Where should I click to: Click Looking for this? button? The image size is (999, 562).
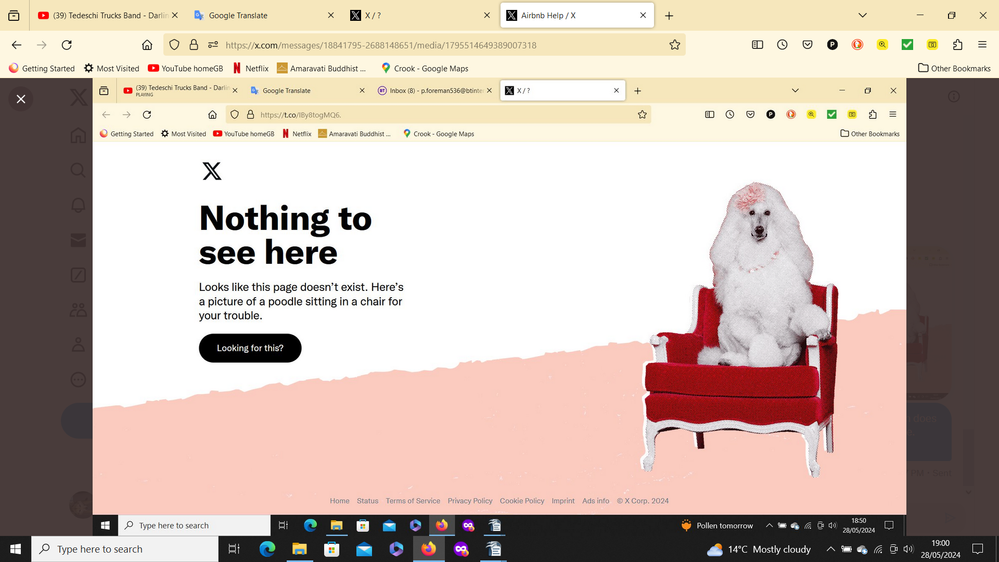[x=250, y=348]
